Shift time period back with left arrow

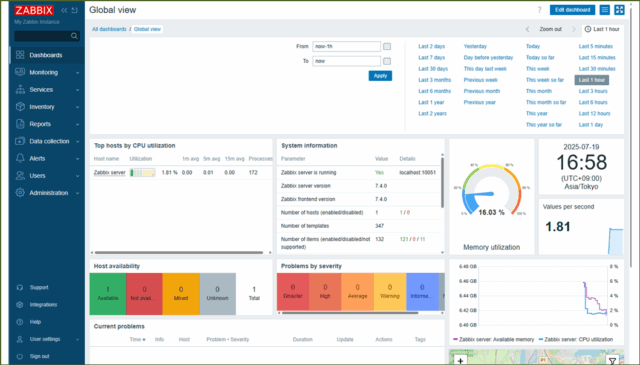coord(527,29)
